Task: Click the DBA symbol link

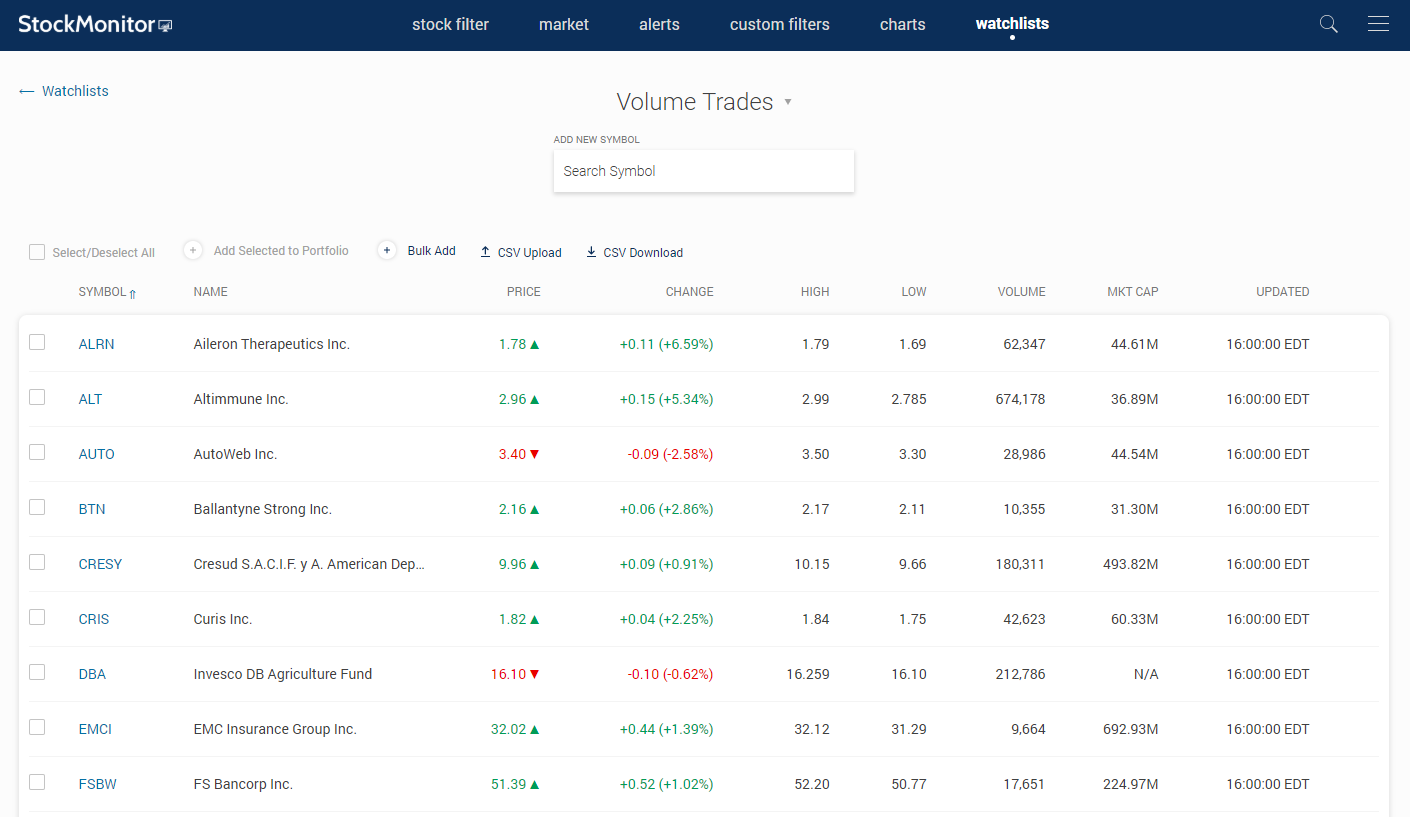Action: 92,673
